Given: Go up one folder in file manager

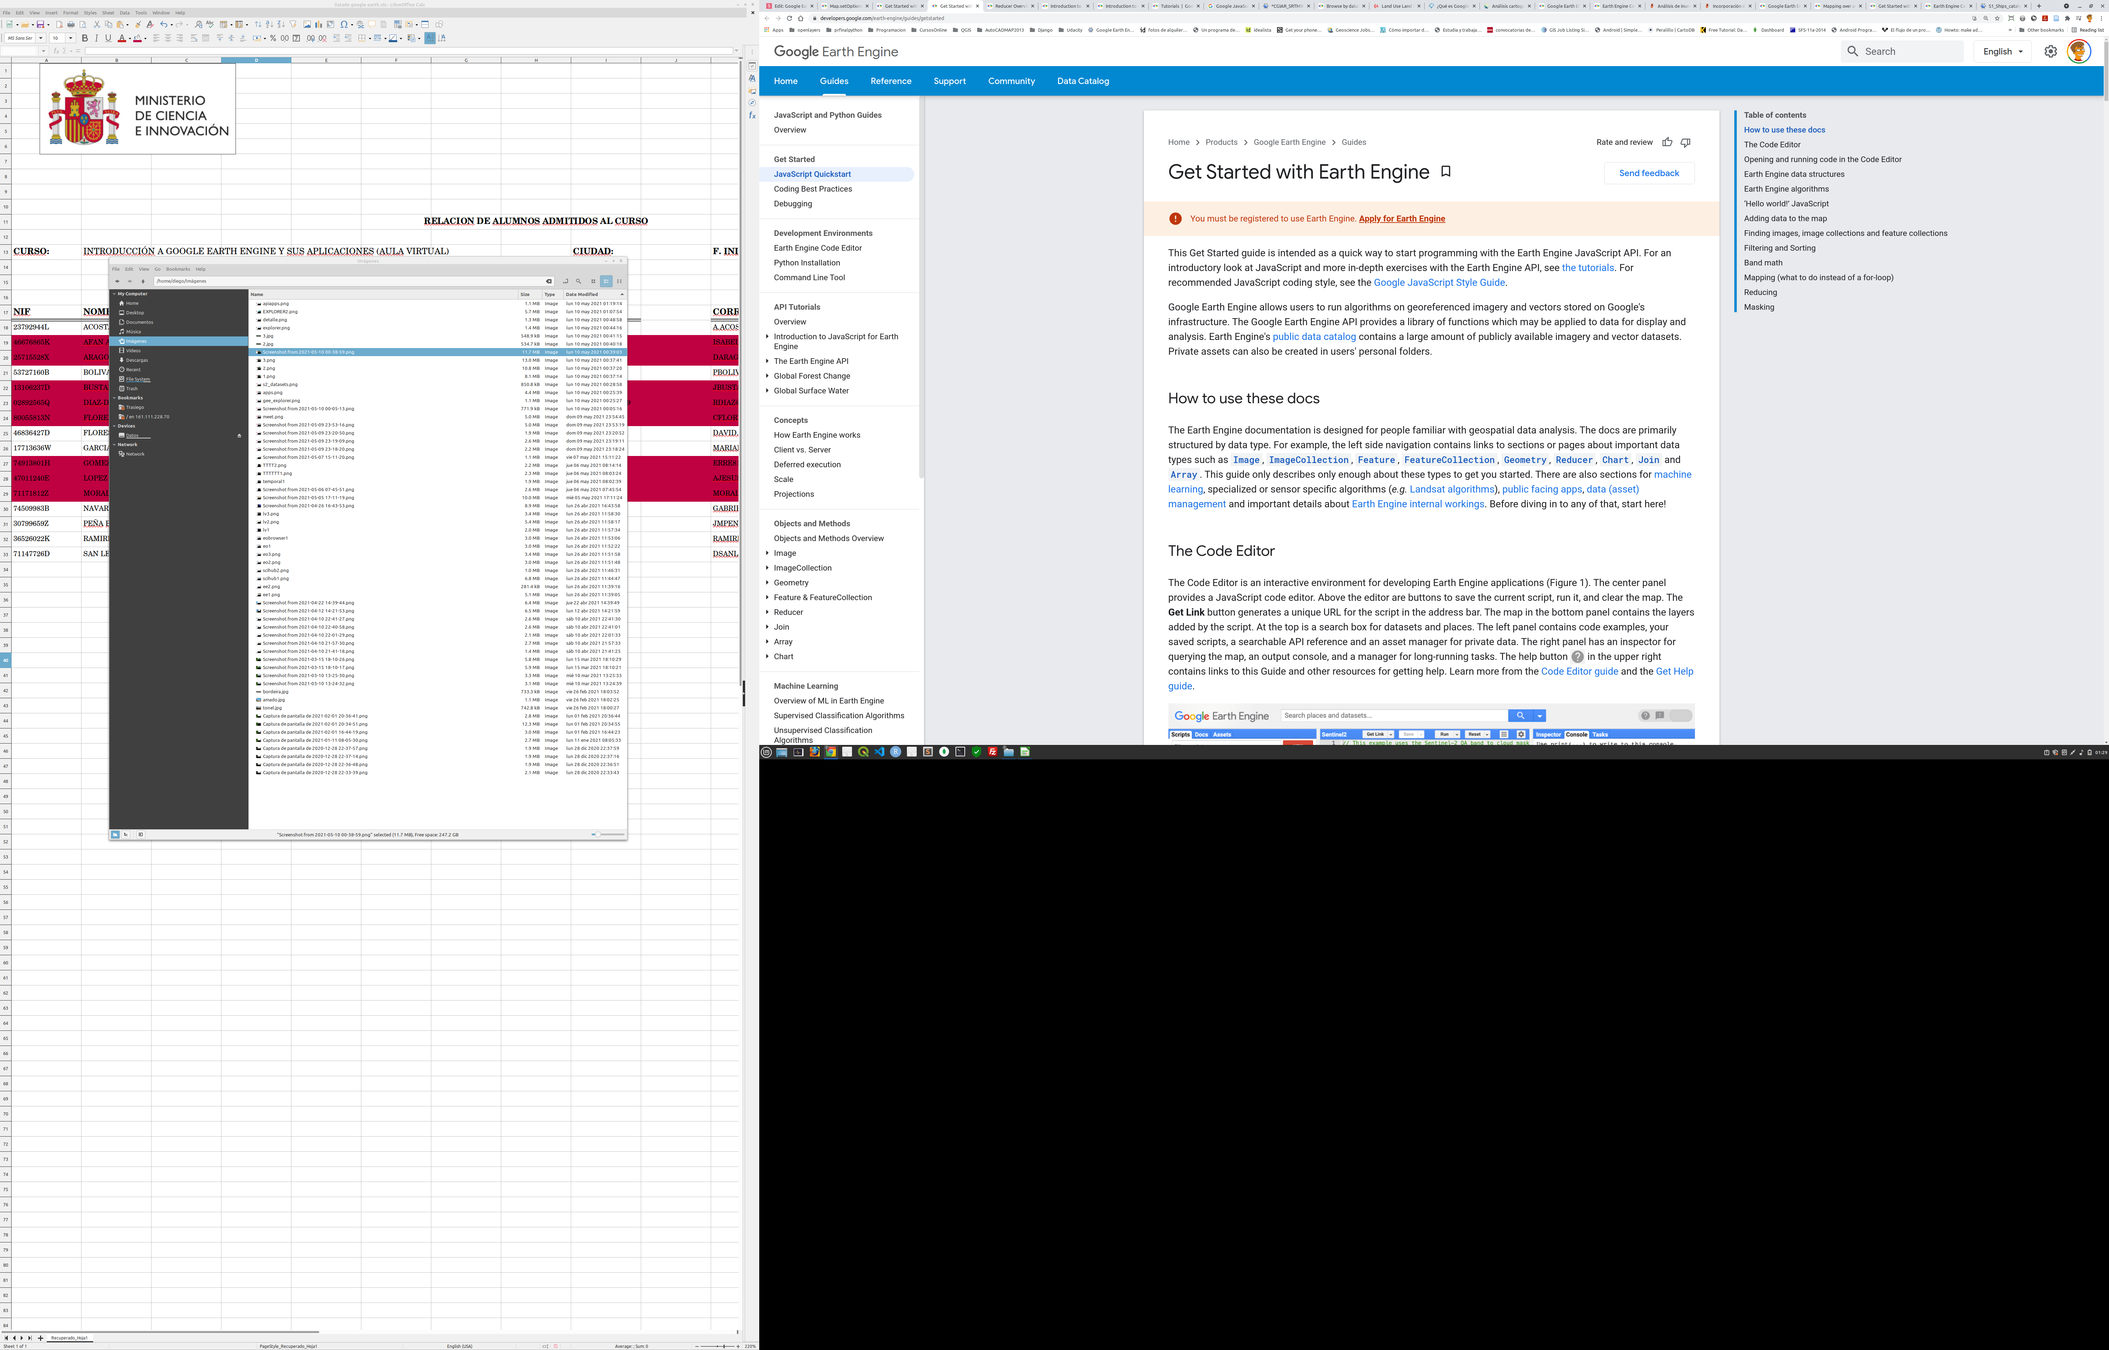Looking at the screenshot, I should [x=142, y=281].
